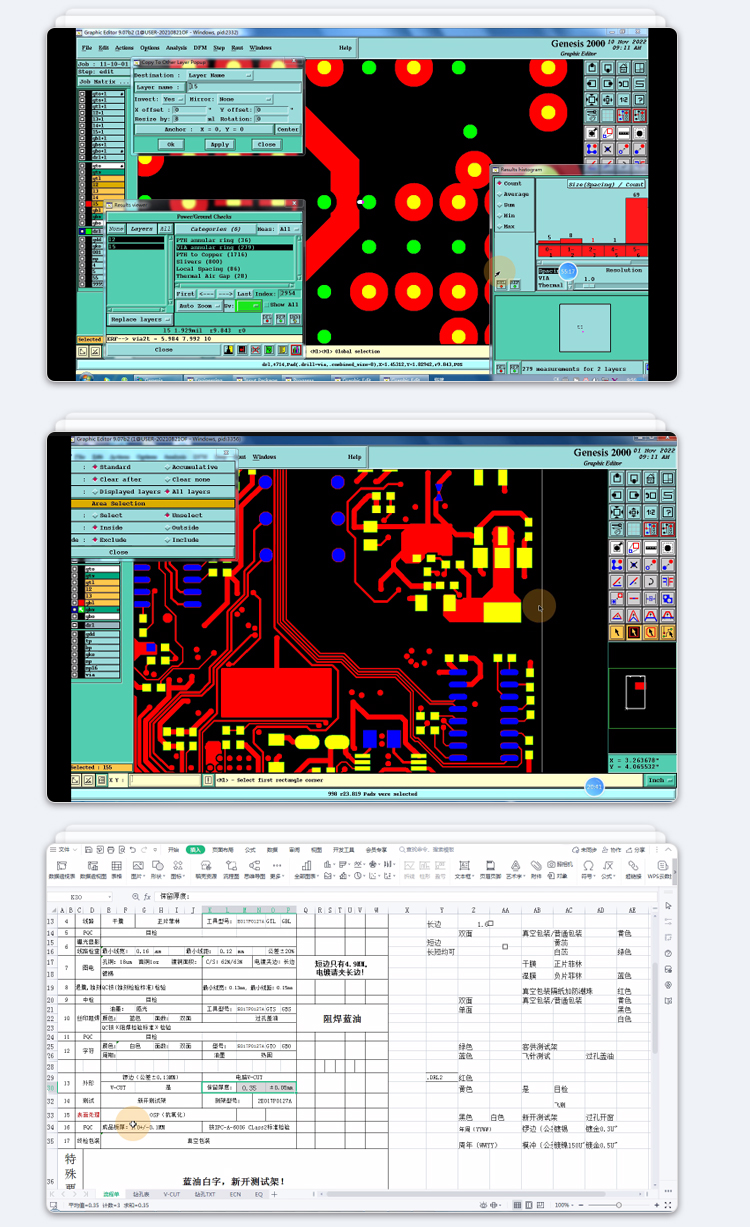Viewport: 750px width, 1227px height.
Task: Click 数据透视图 icon in WPS ribbon
Action: 91,870
